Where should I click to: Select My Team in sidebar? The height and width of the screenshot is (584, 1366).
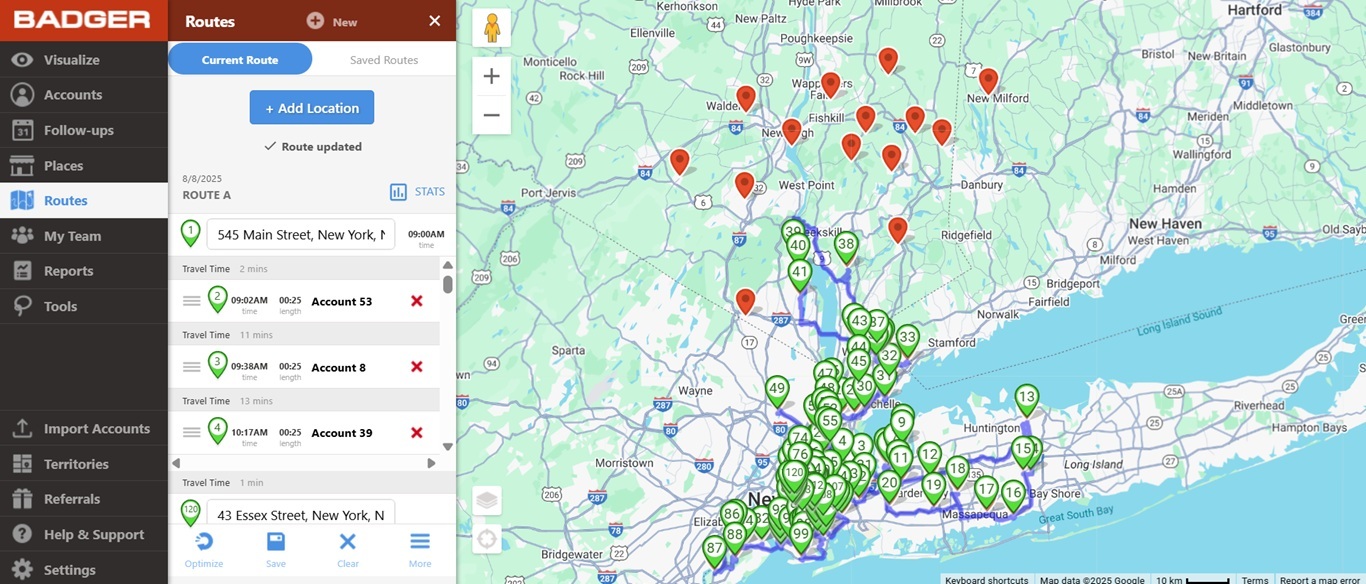84,236
